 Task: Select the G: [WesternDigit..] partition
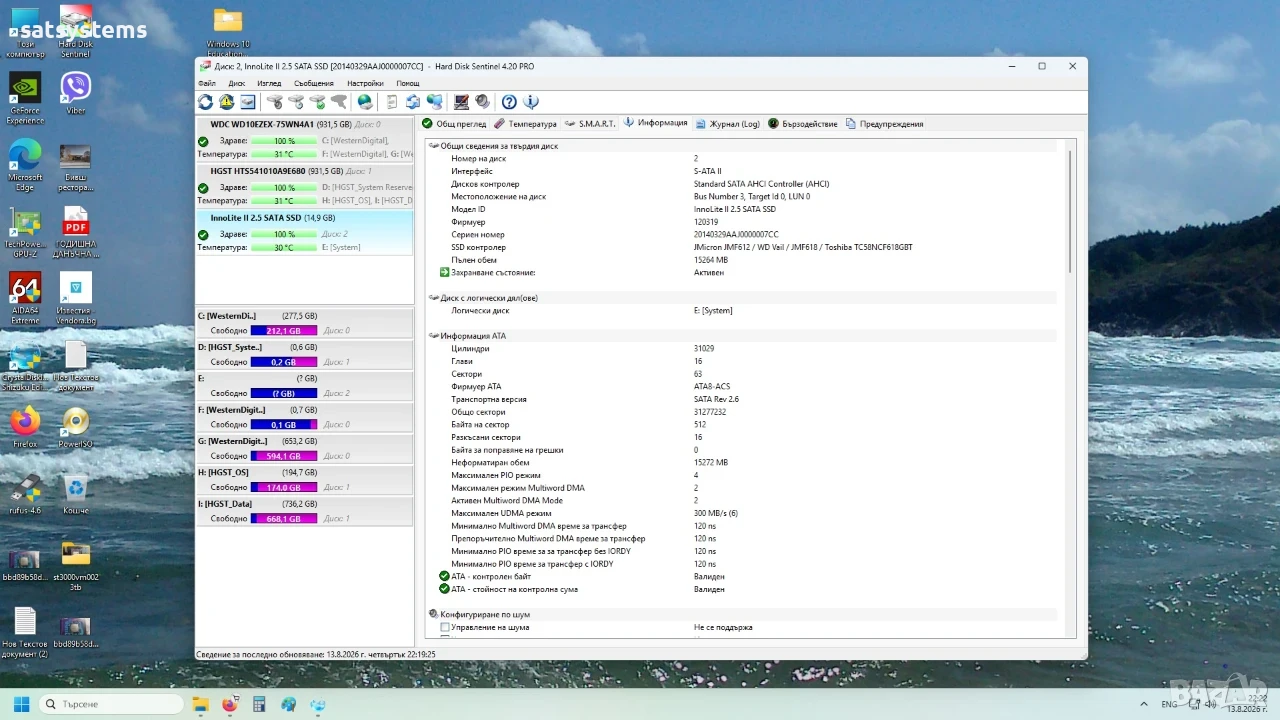click(304, 448)
